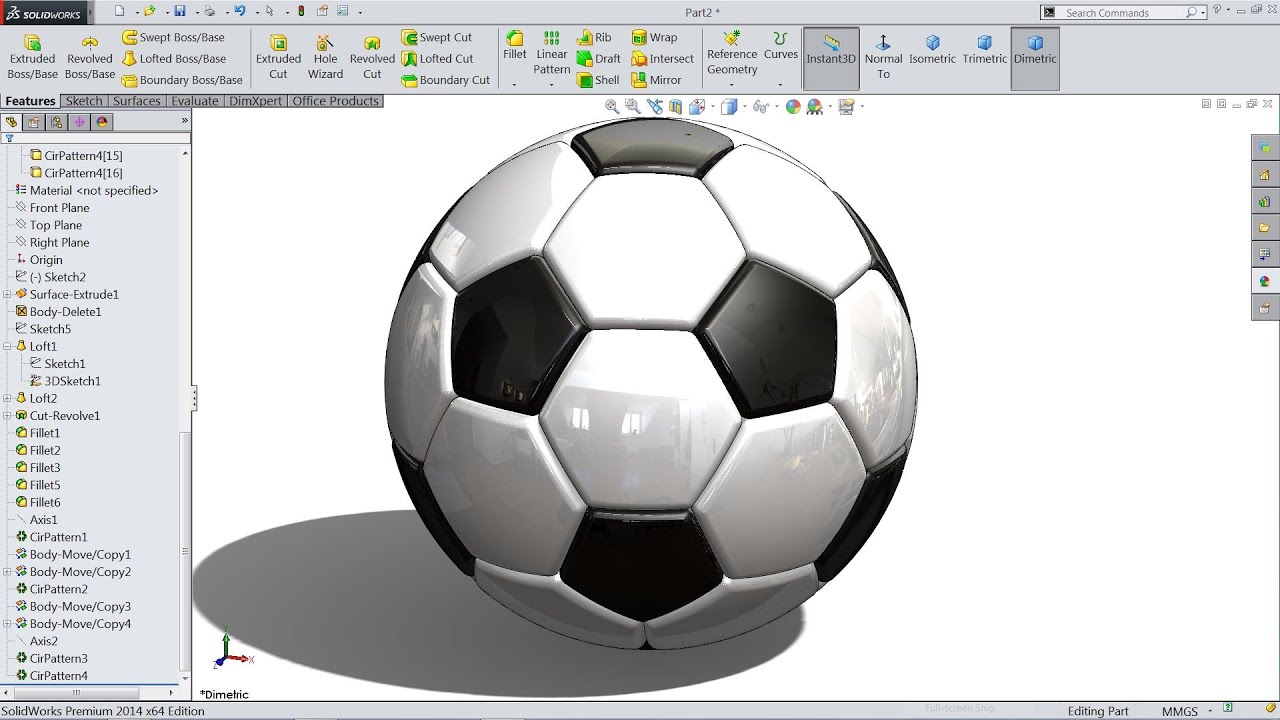Screen dimensions: 1280x720
Task: Expand the Surface-Extrude1 feature
Action: pyautogui.click(x=7, y=294)
